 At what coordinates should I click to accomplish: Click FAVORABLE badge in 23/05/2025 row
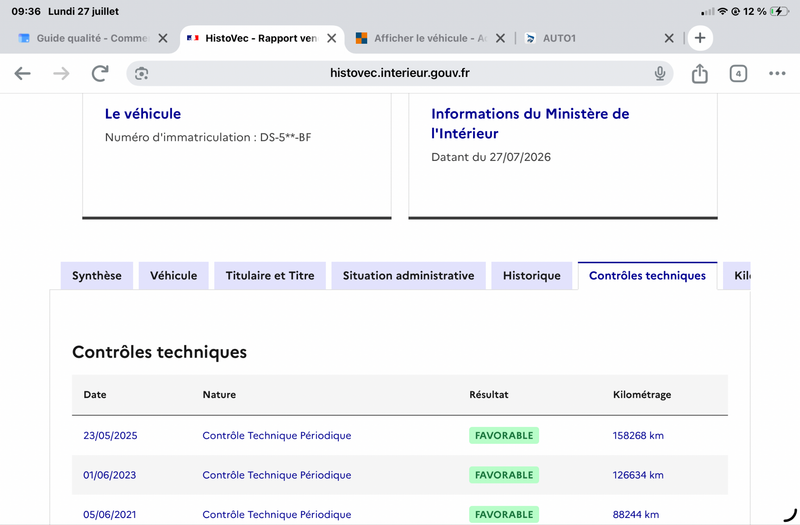click(504, 435)
